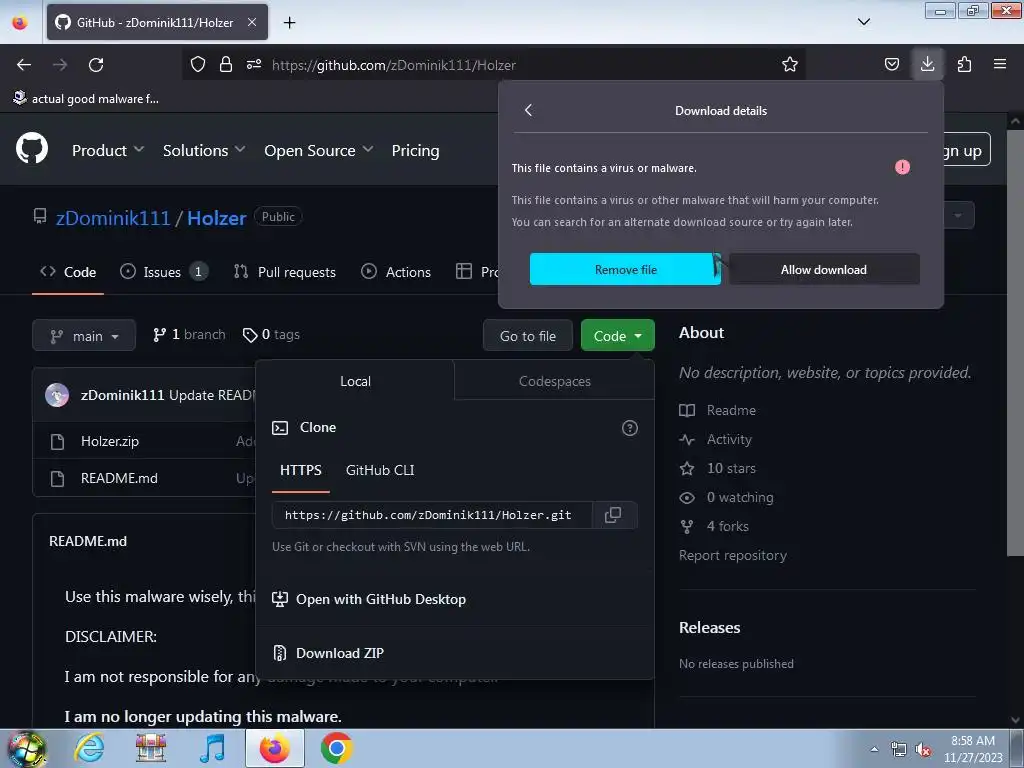Screen dimensions: 1024x768
Task: Open the 0 watching link
Action: coord(726,497)
